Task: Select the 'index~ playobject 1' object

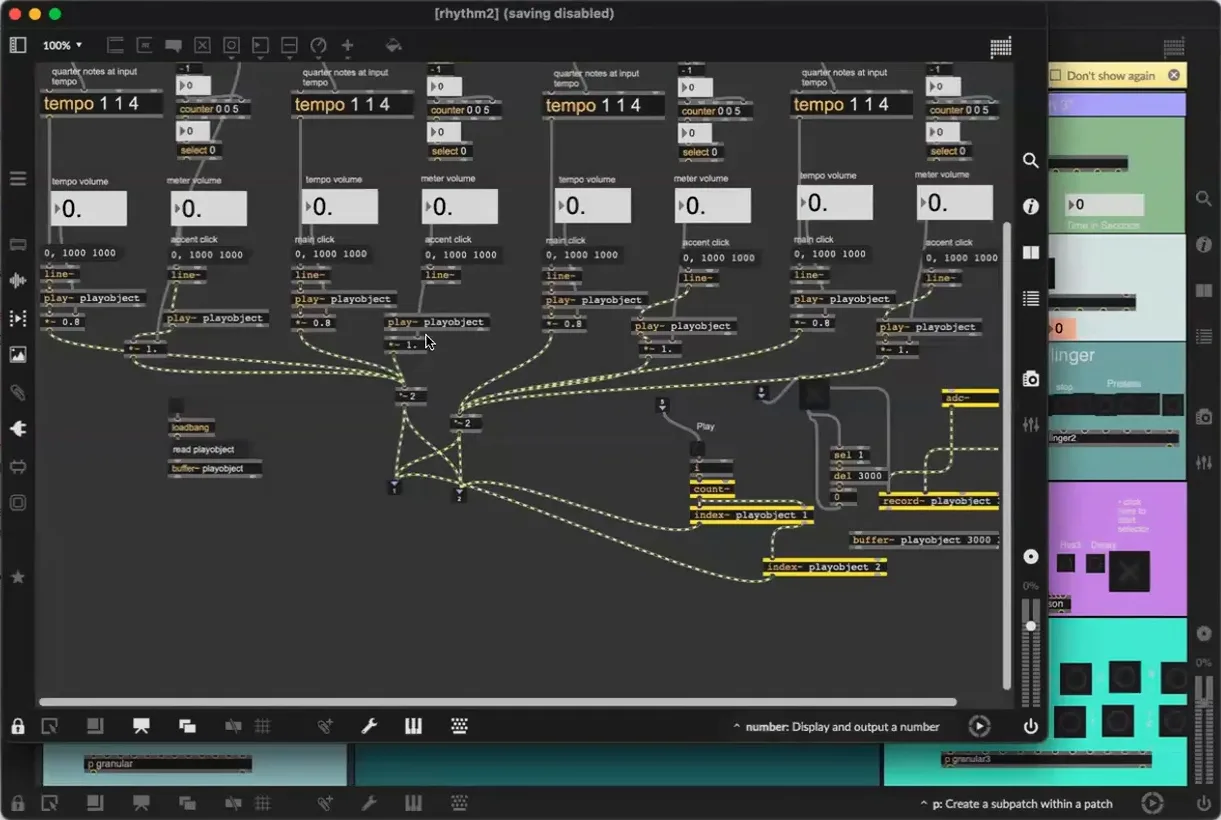Action: [751, 515]
